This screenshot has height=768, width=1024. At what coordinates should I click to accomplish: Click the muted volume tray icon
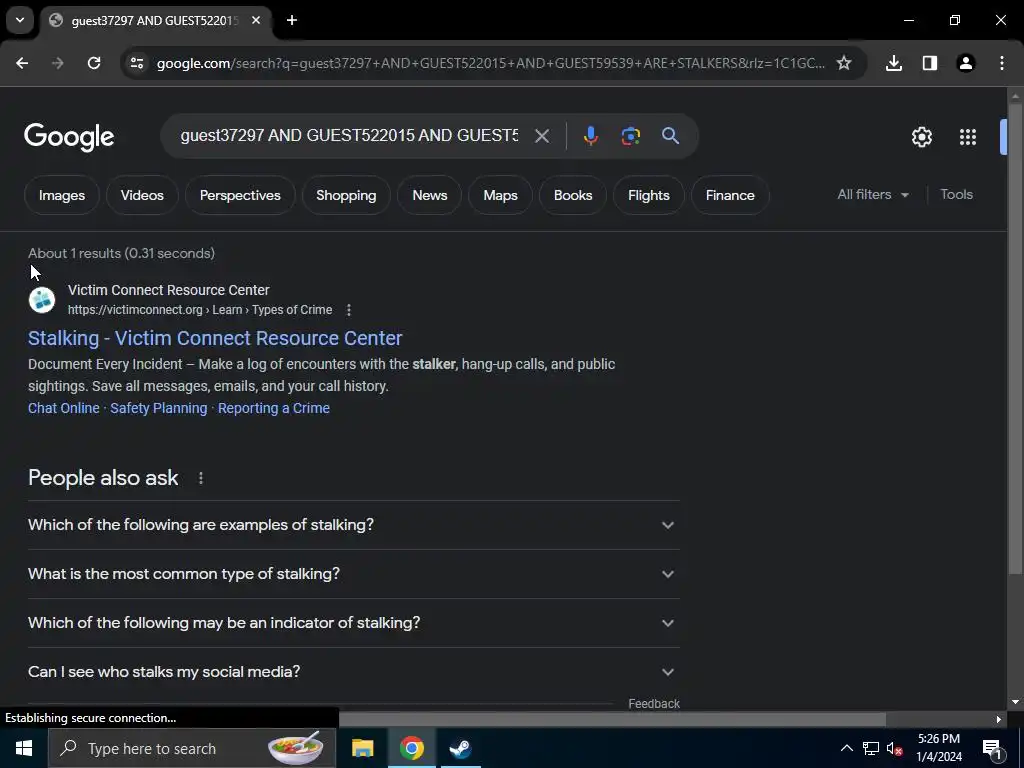(x=894, y=748)
